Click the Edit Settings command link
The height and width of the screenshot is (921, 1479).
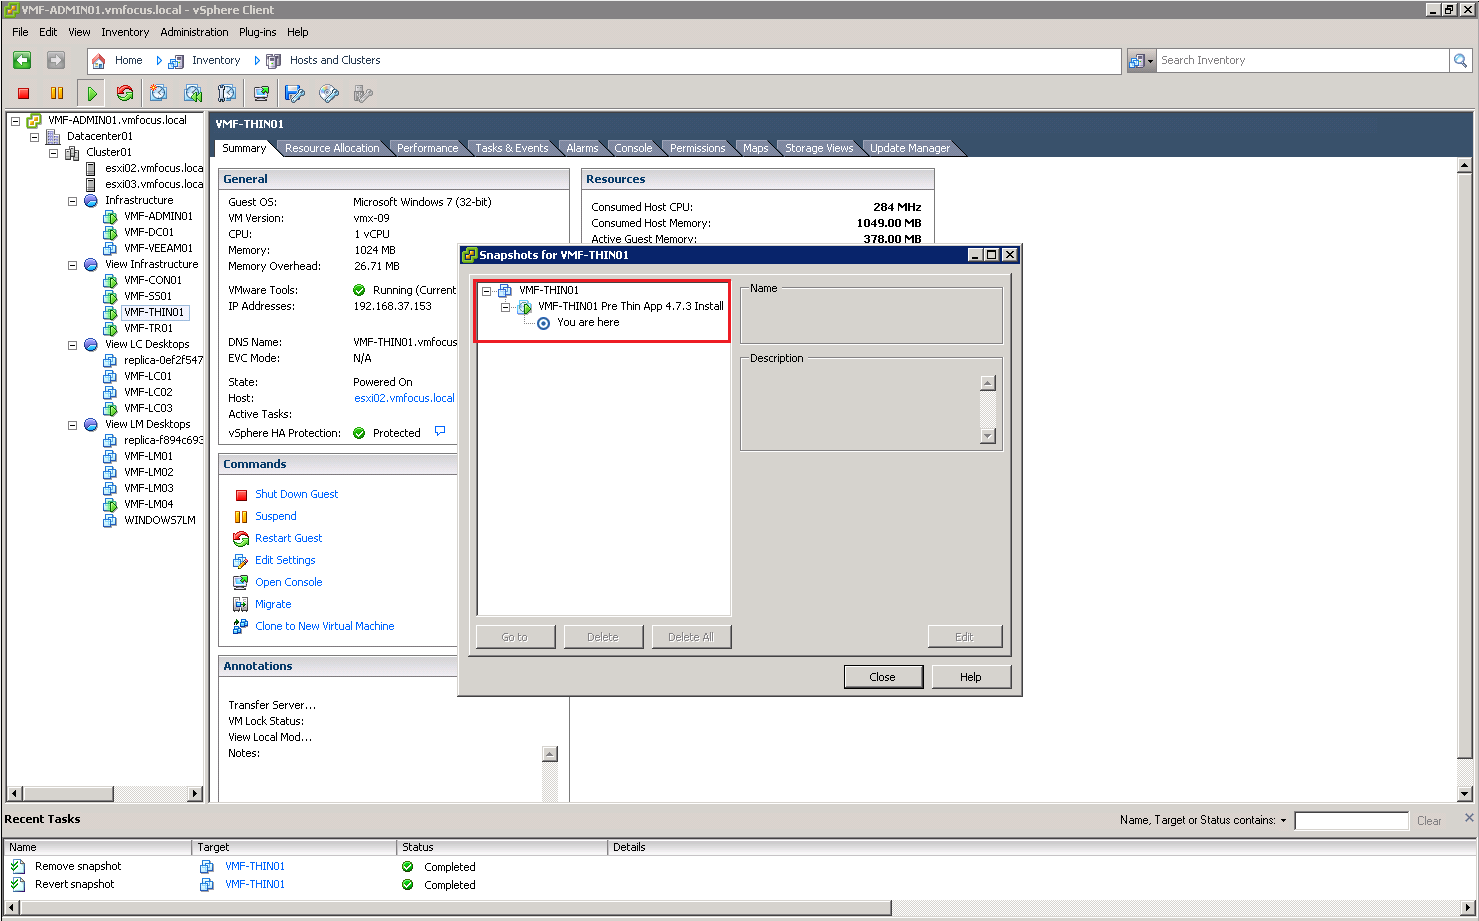click(285, 560)
